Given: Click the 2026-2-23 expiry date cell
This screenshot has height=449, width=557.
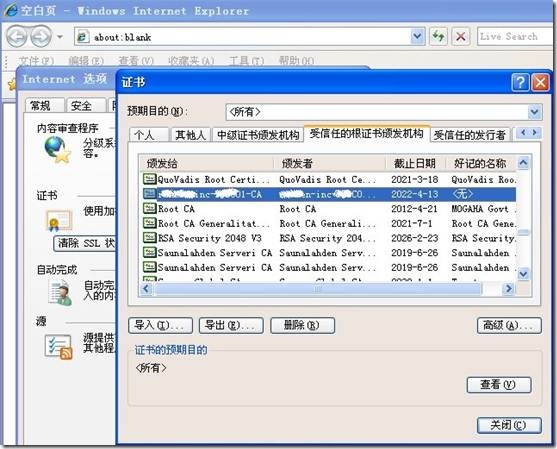Looking at the screenshot, I should click(415, 238).
